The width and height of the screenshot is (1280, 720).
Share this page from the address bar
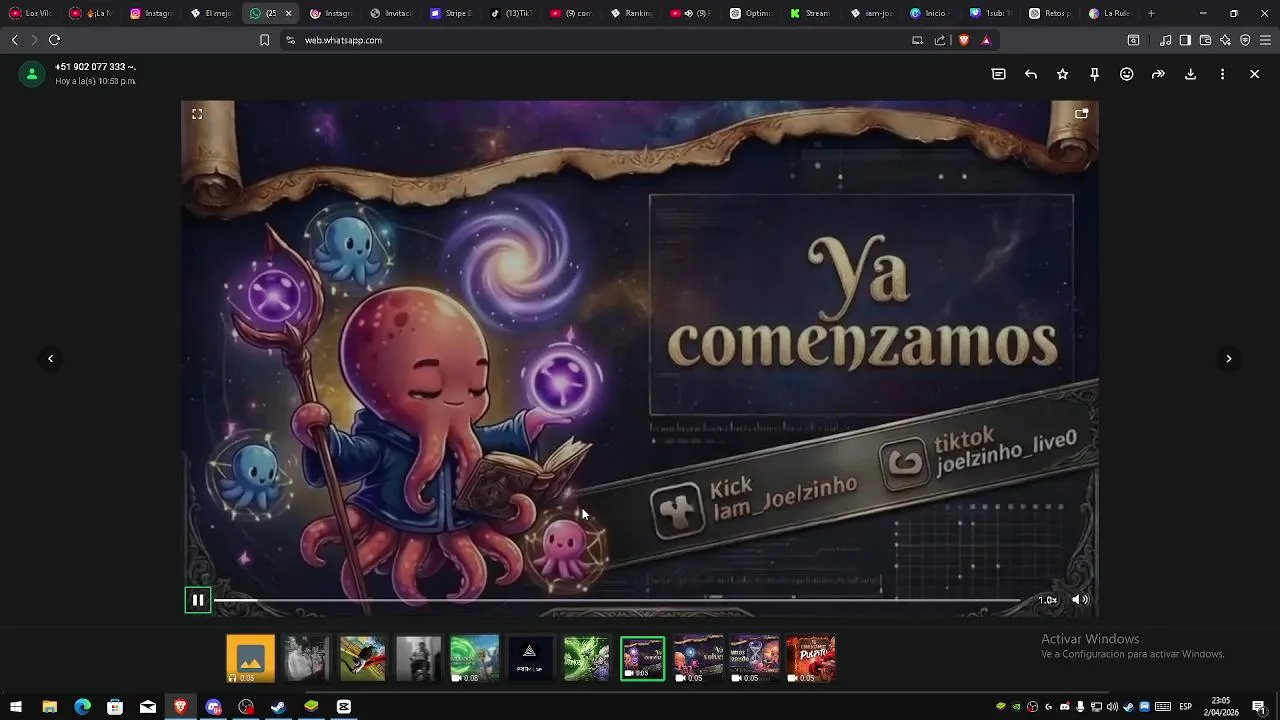click(x=940, y=40)
